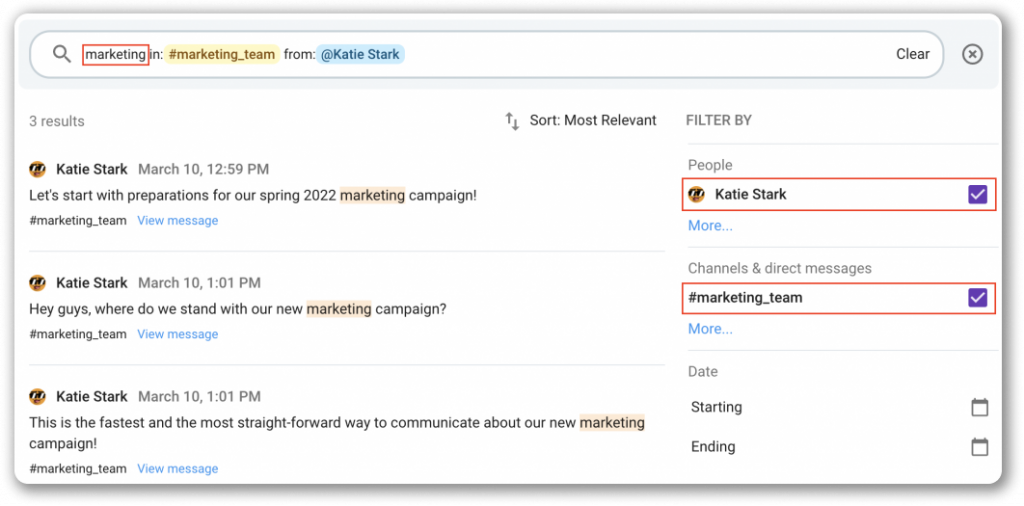Screen dimensions: 1024x506
Task: Expand More... under People filter
Action: (710, 226)
